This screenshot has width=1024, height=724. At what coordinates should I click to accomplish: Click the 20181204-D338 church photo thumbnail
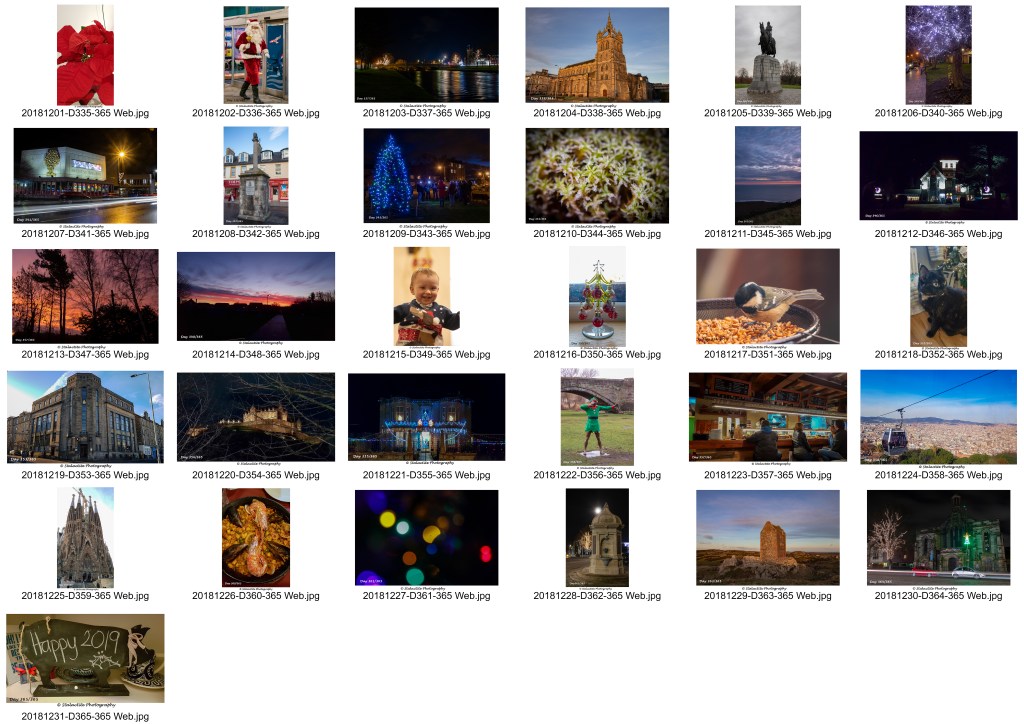(597, 55)
